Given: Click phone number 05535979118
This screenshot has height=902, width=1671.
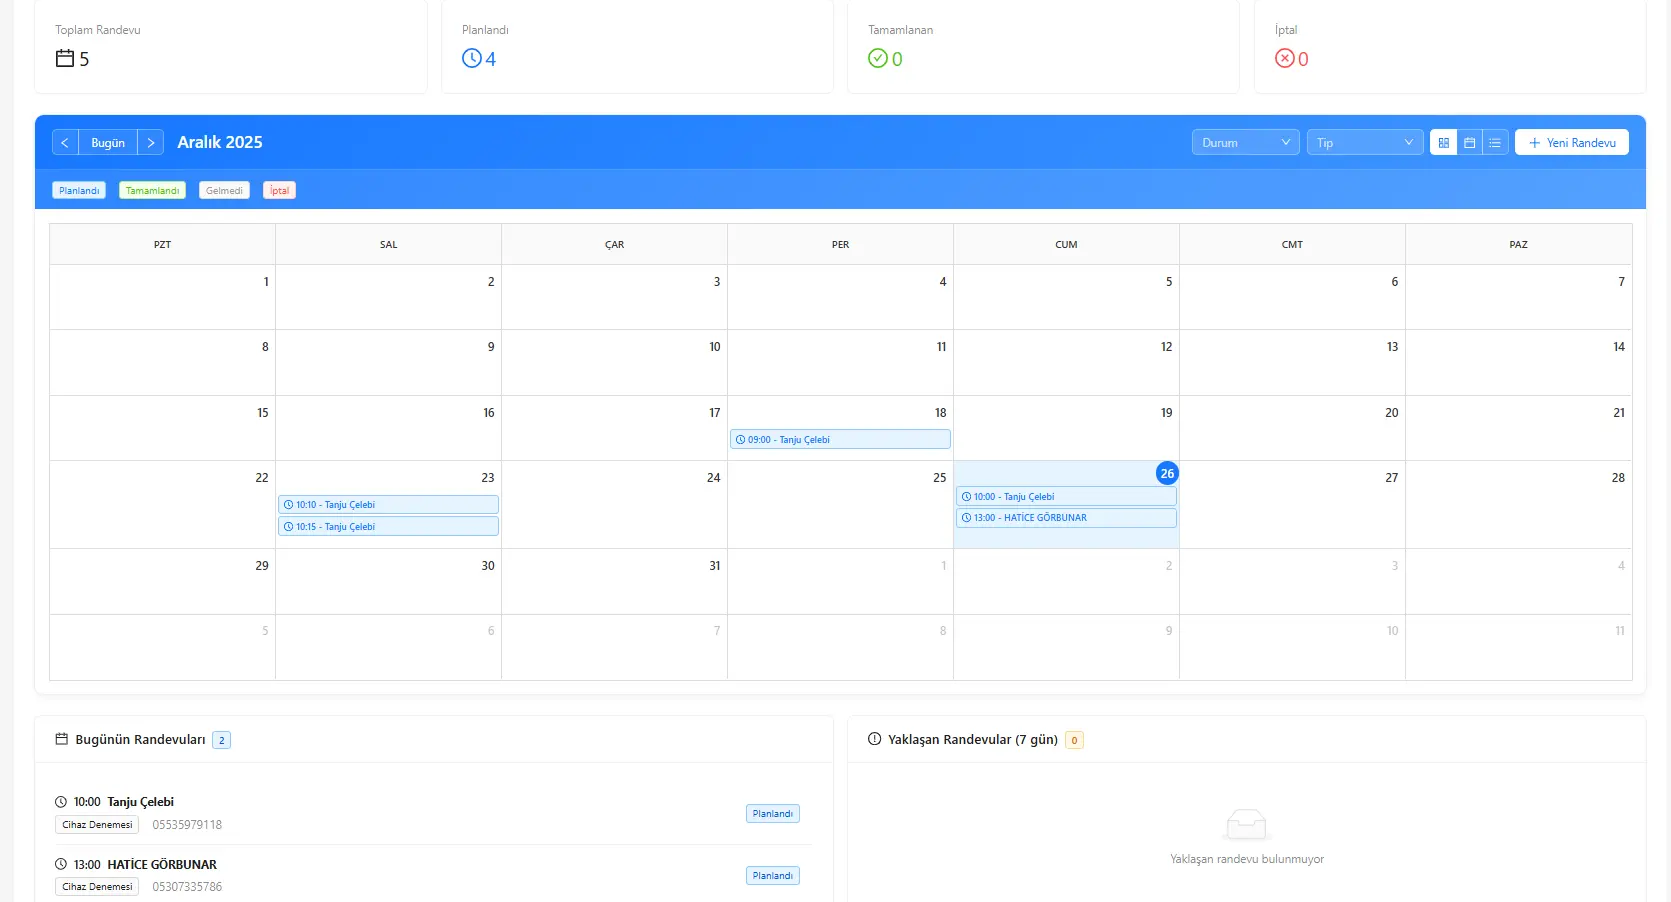Looking at the screenshot, I should (187, 825).
